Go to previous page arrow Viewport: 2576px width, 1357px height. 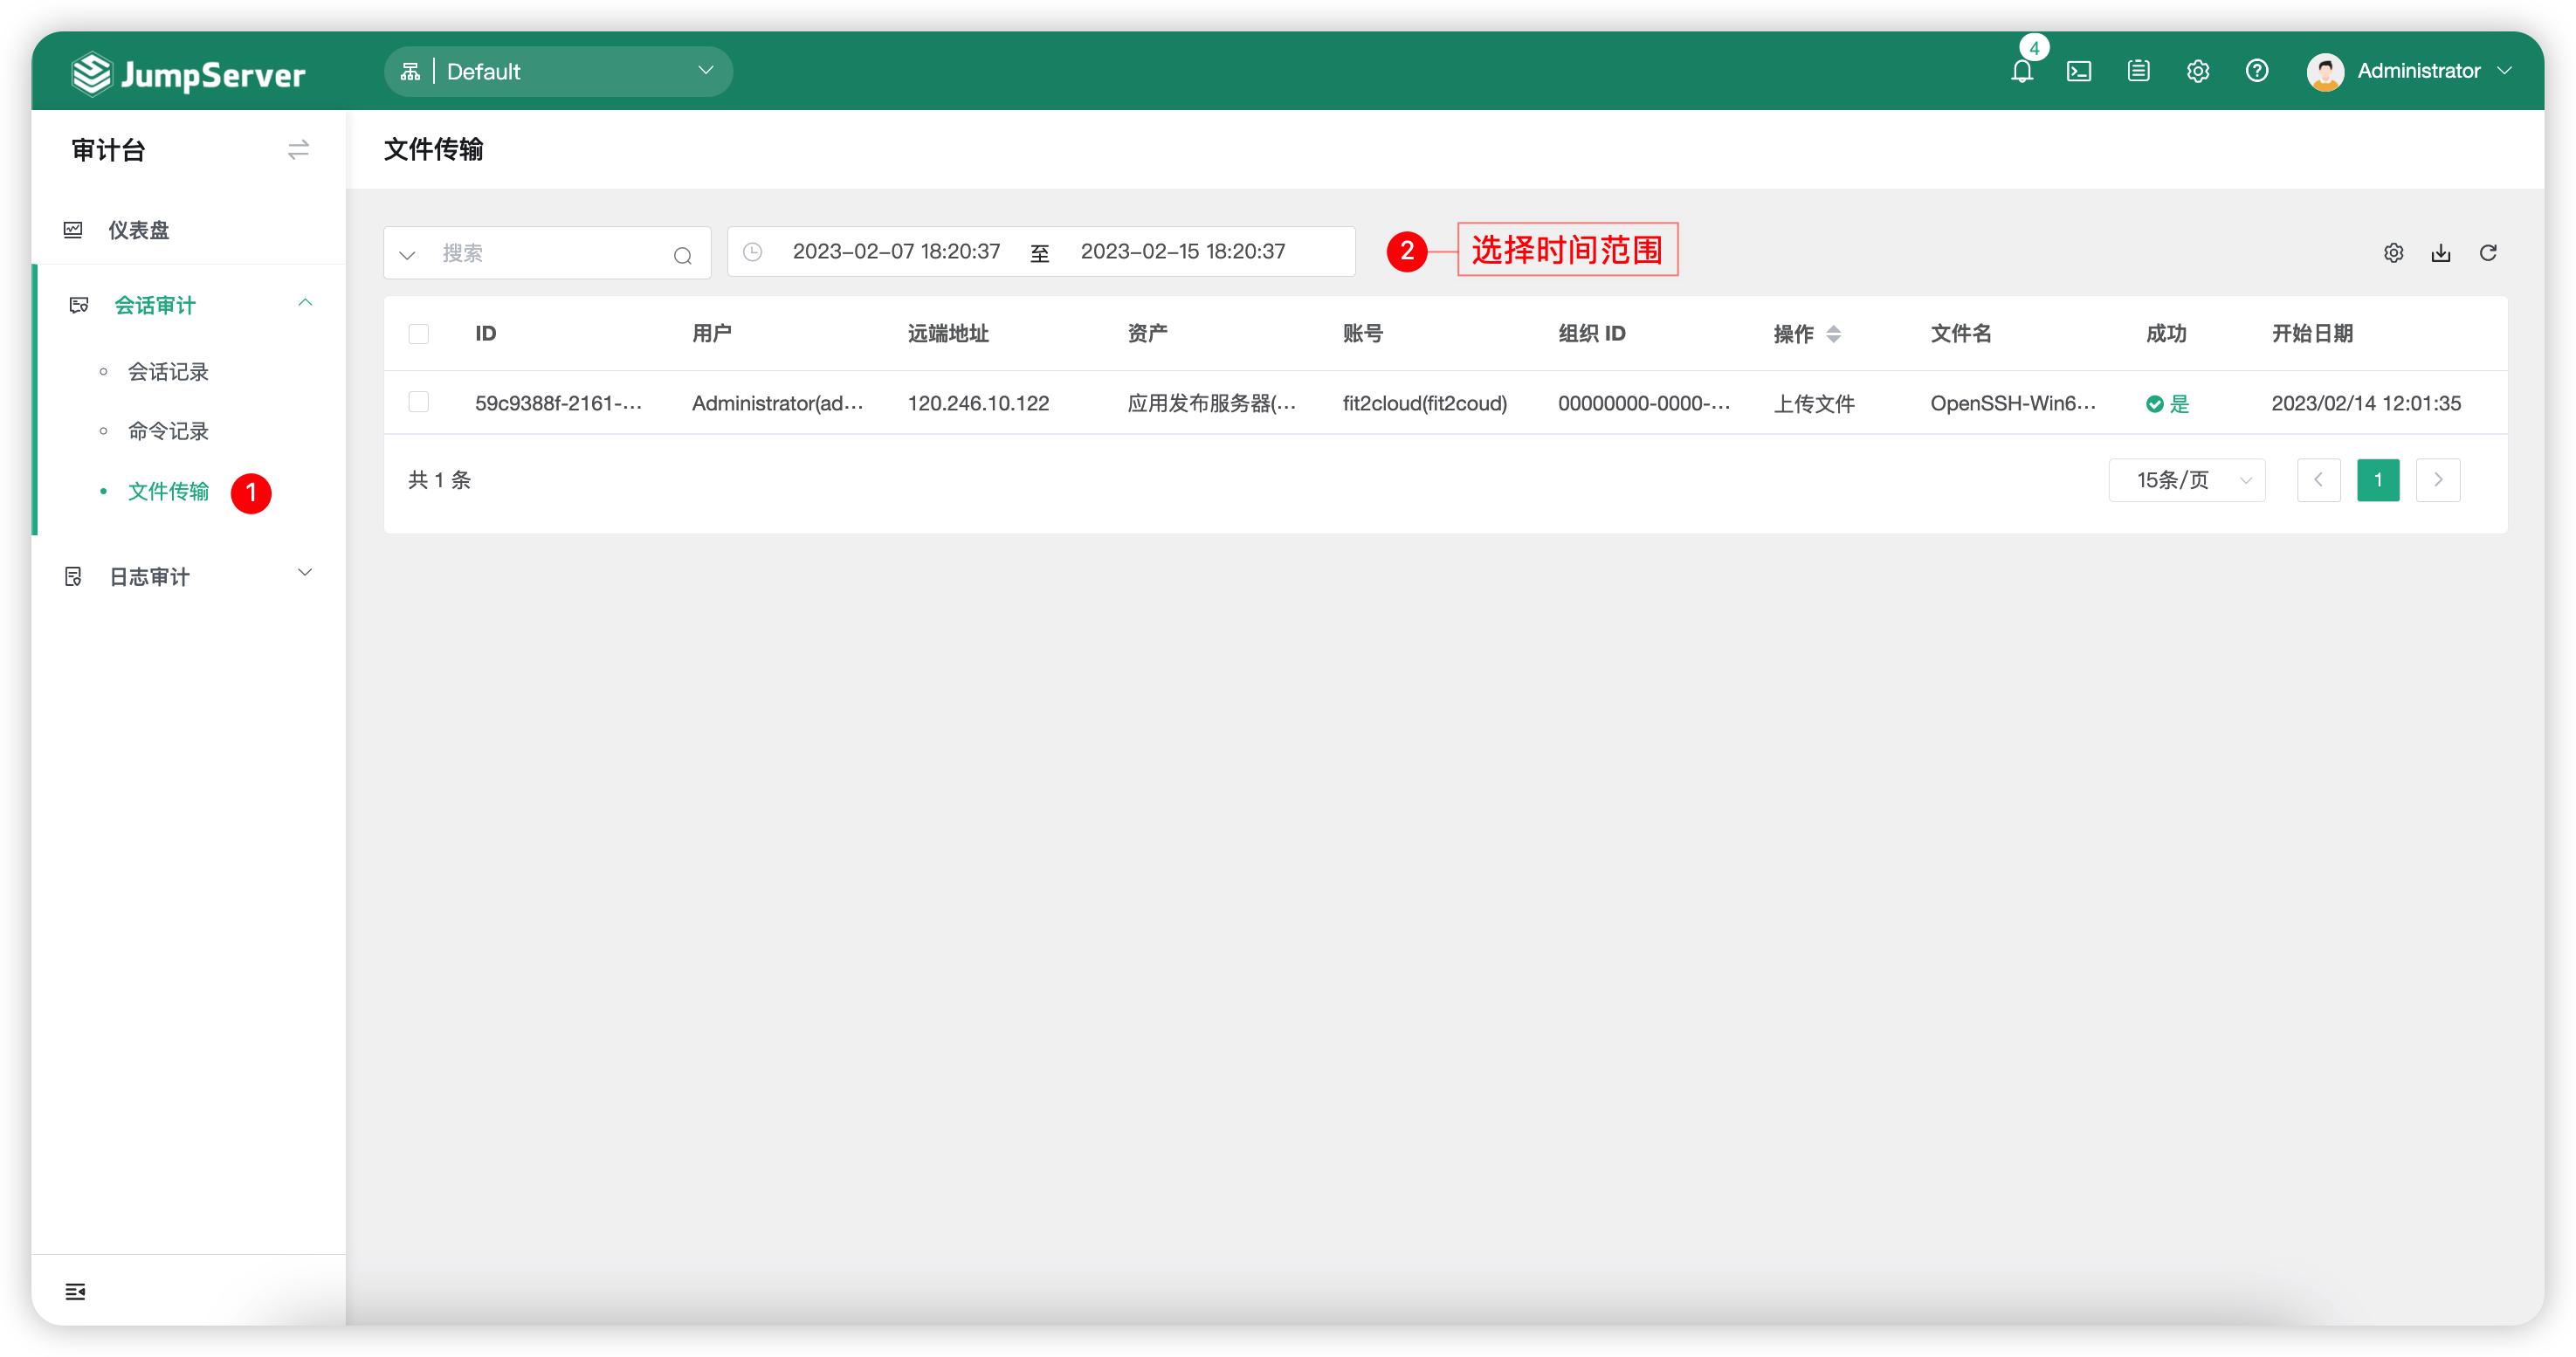[2318, 480]
